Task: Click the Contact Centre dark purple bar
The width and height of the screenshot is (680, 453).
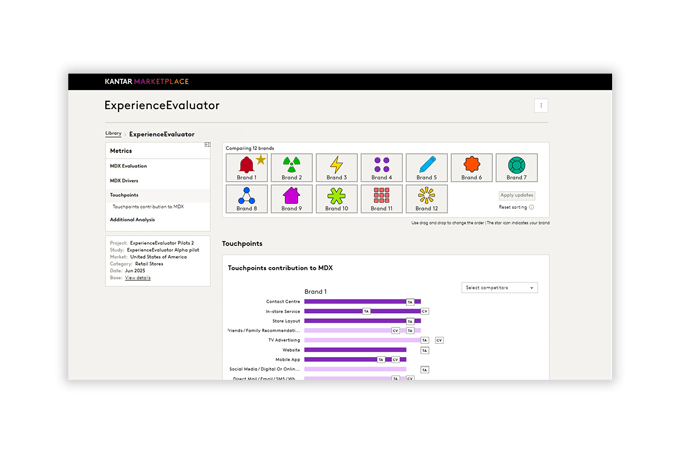Action: coord(355,301)
